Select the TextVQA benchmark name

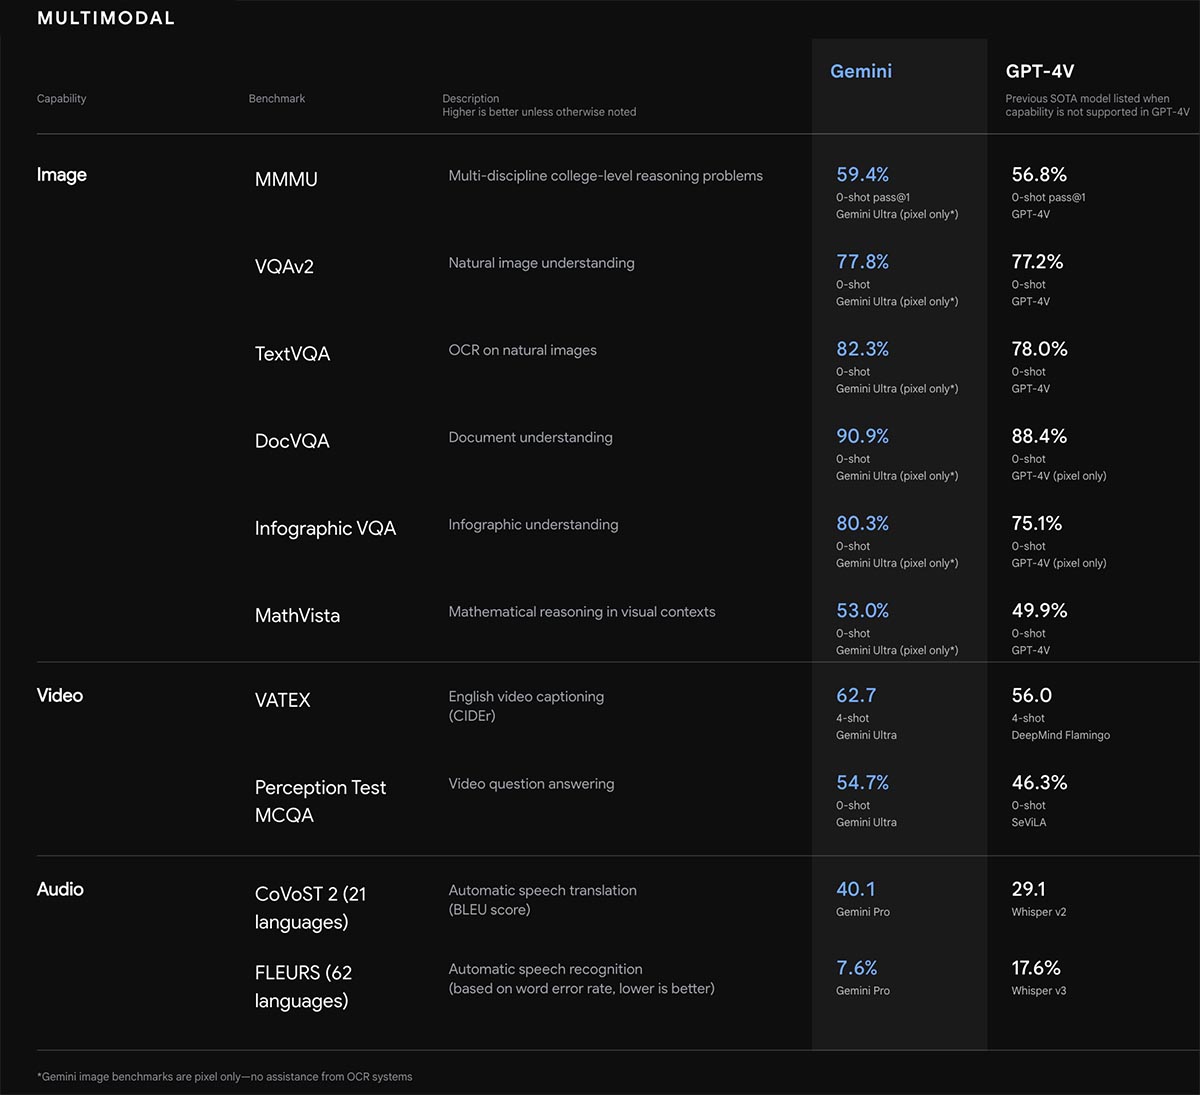tap(292, 353)
